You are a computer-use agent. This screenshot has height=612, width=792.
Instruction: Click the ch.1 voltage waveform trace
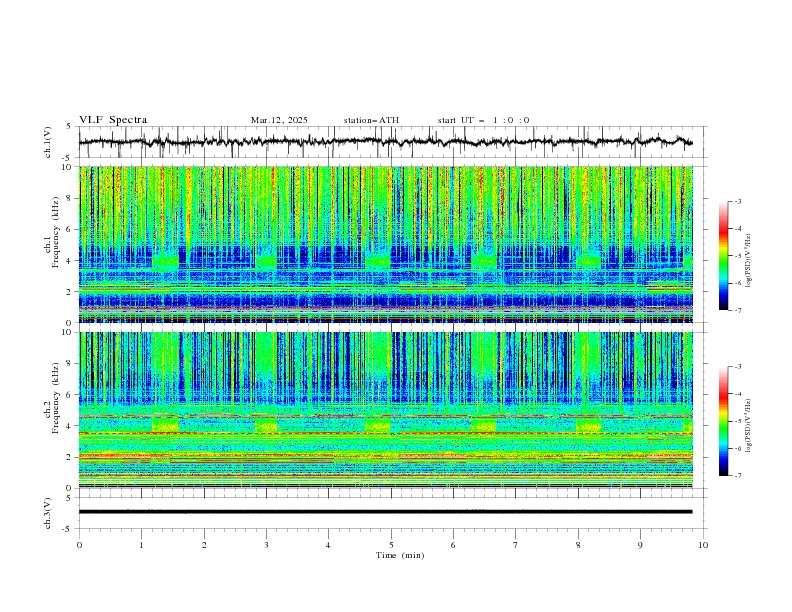[x=386, y=142]
